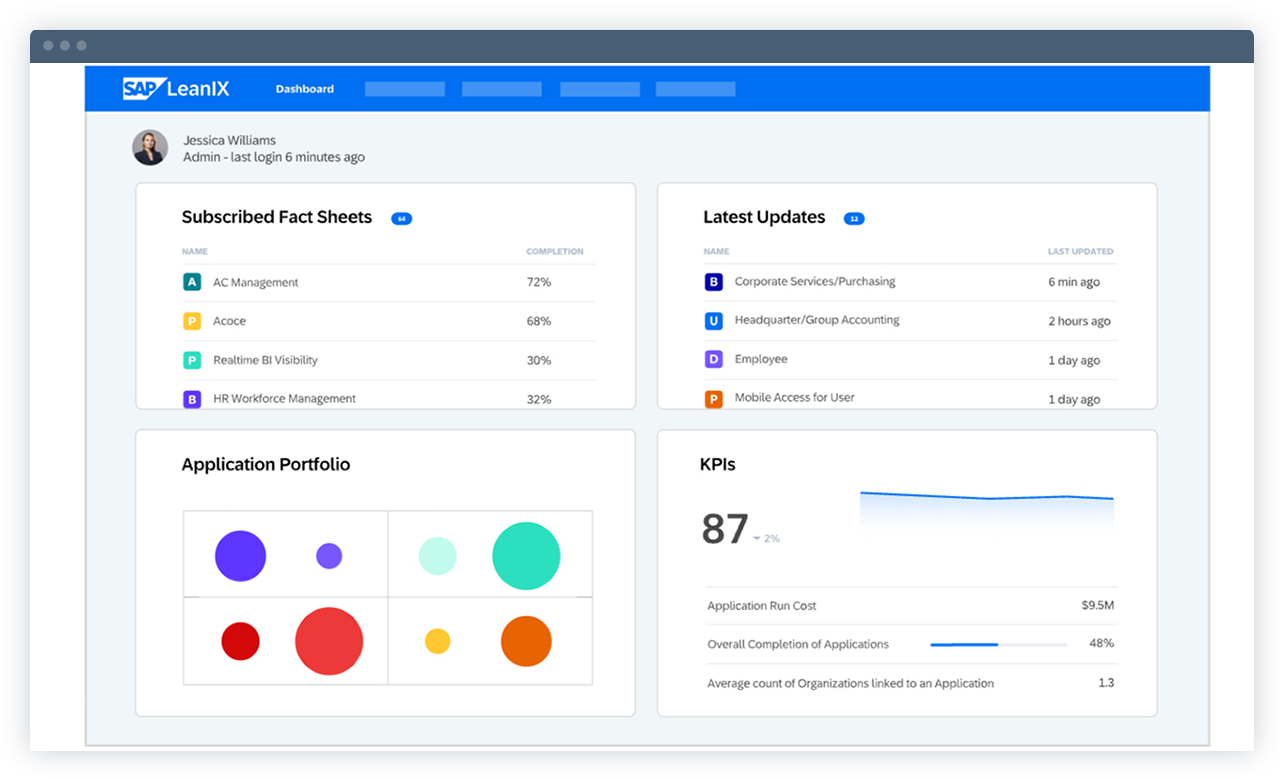
Task: Sort updates by the LAST UPDATED column
Action: pos(1080,251)
